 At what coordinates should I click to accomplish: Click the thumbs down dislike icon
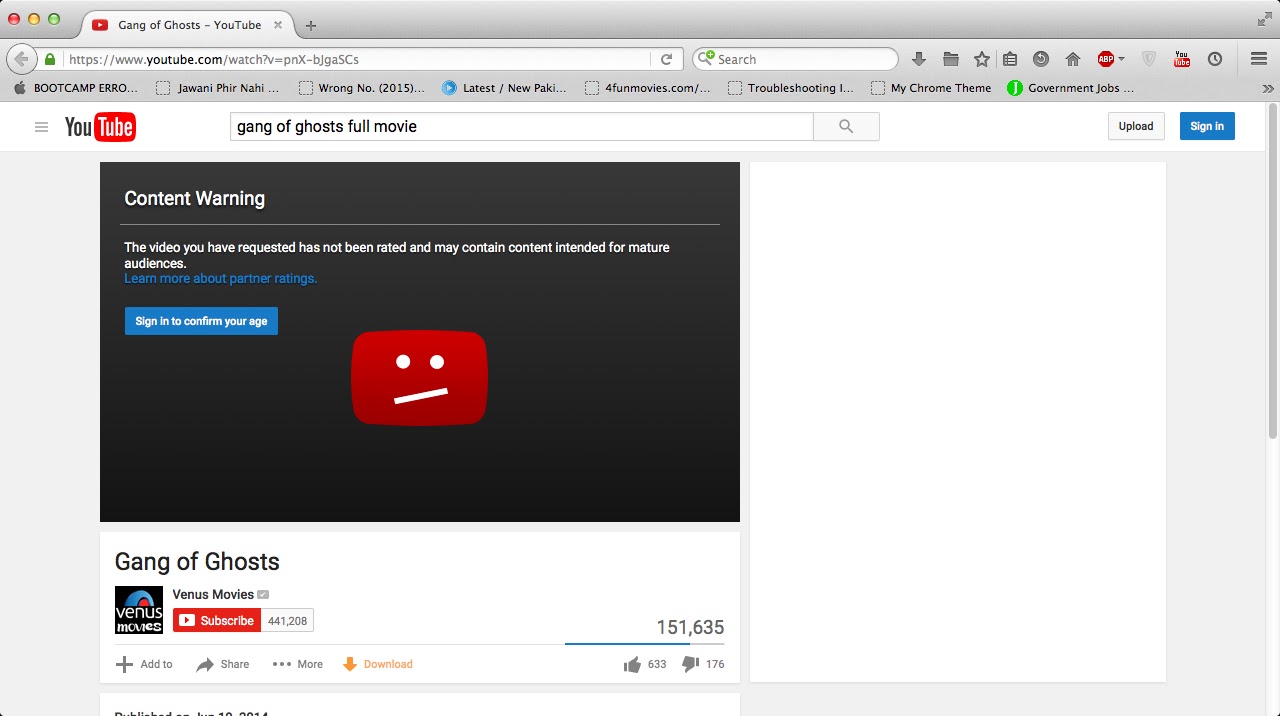click(x=690, y=664)
